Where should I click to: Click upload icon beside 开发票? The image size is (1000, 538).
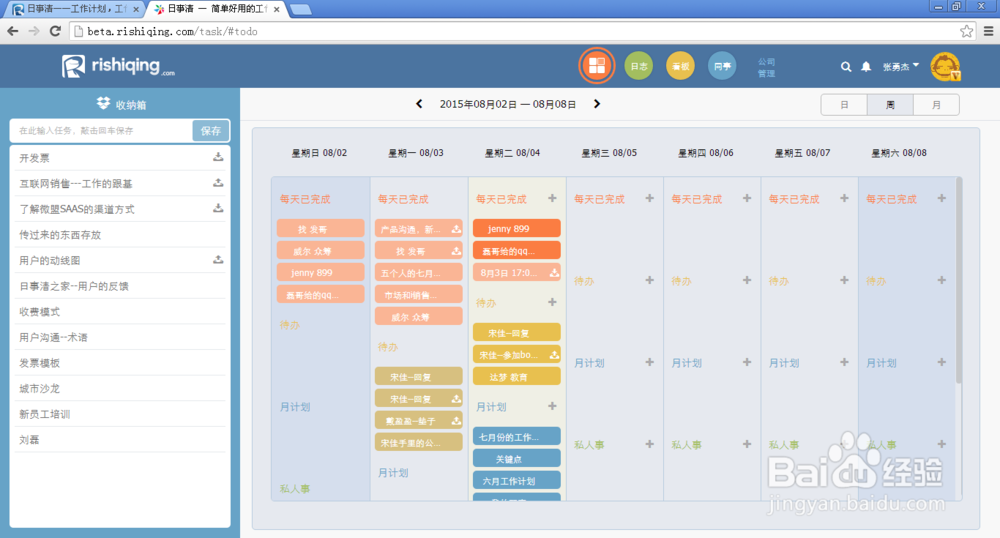218,157
